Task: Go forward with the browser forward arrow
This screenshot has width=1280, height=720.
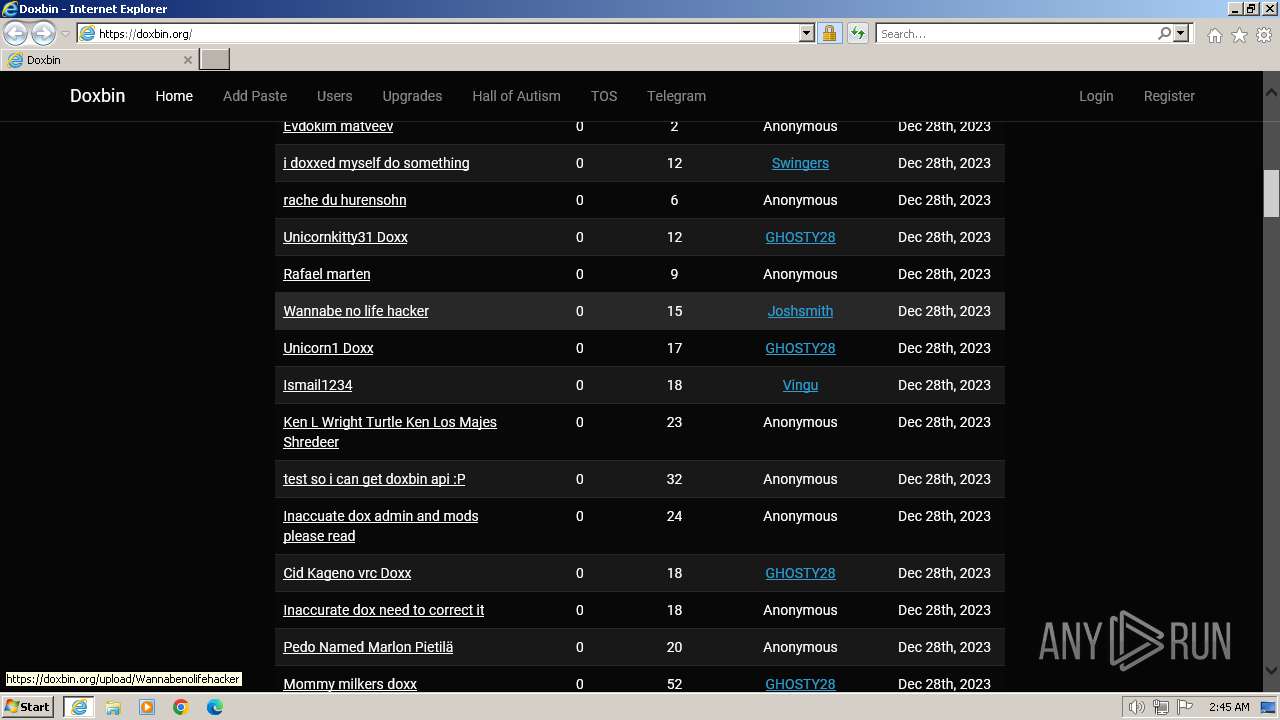Action: pyautogui.click(x=43, y=33)
